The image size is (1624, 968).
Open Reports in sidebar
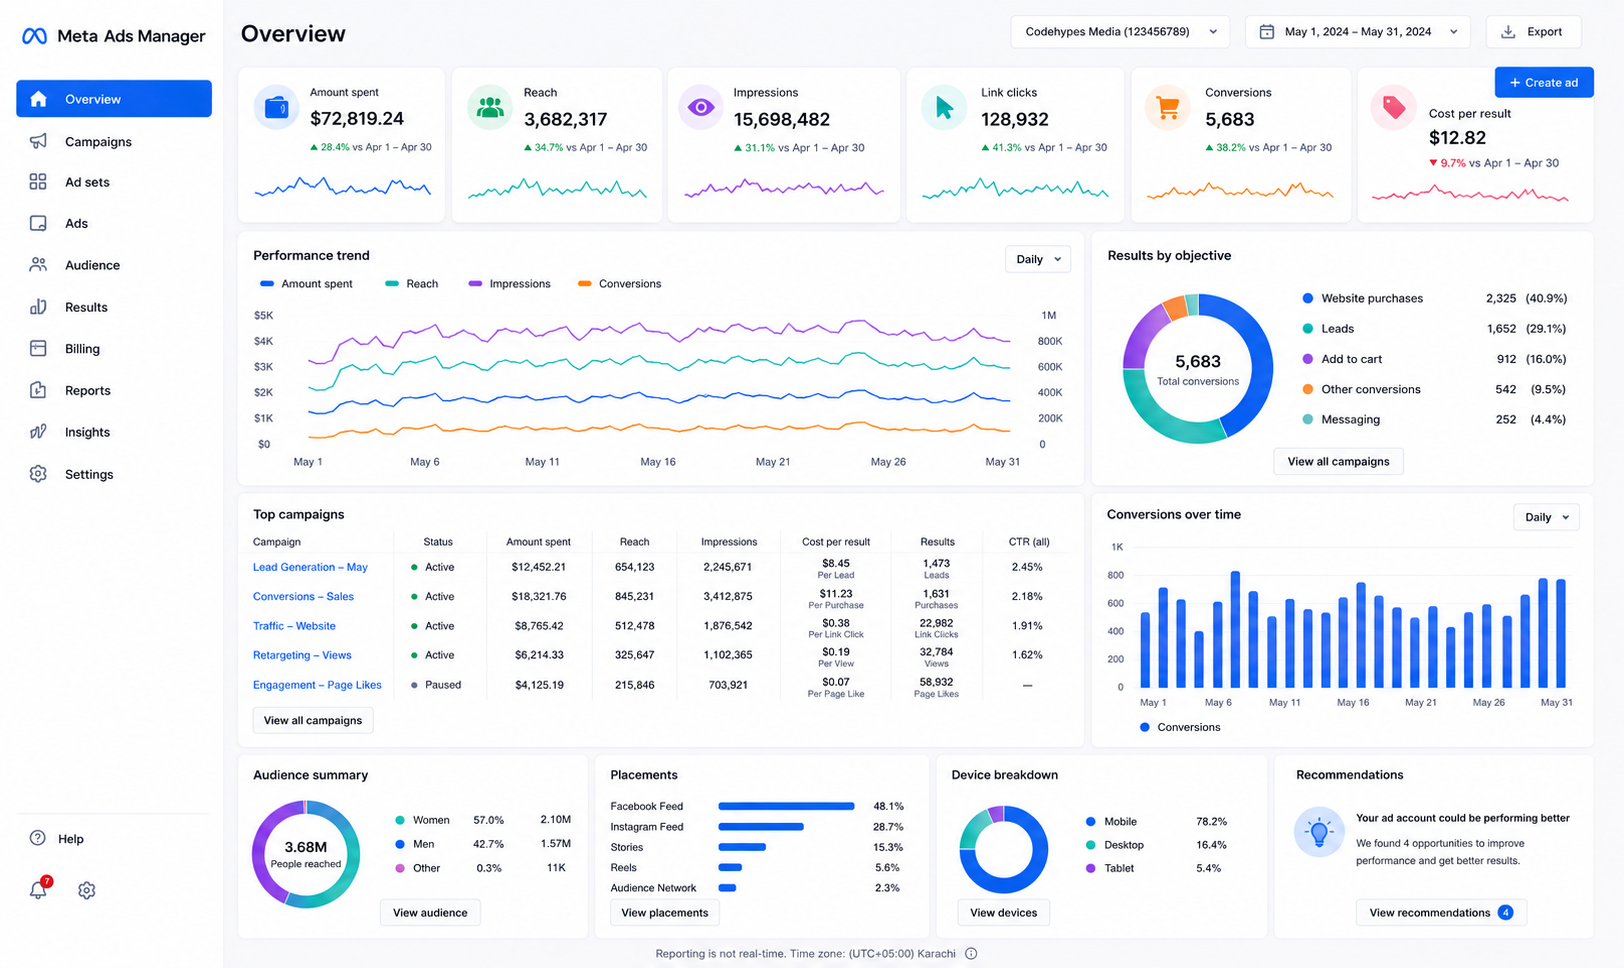pos(114,390)
